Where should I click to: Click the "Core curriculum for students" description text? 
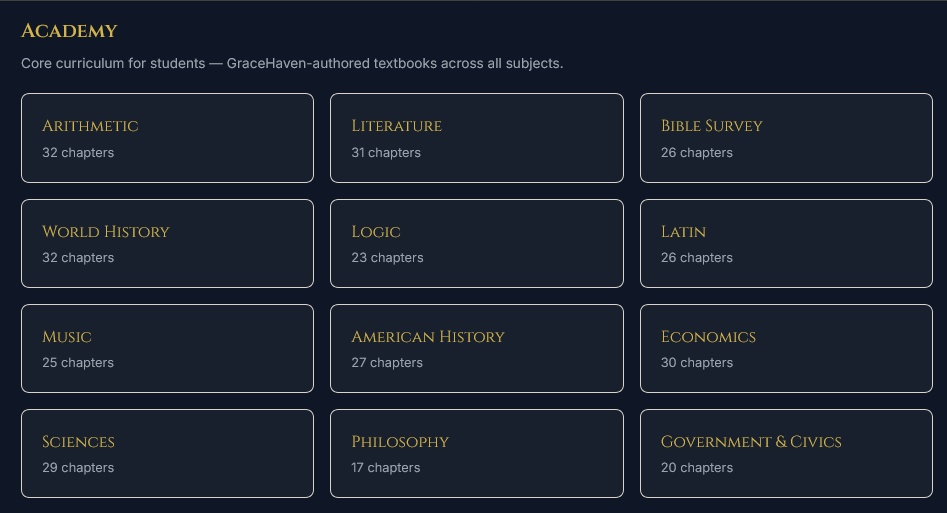pos(292,63)
